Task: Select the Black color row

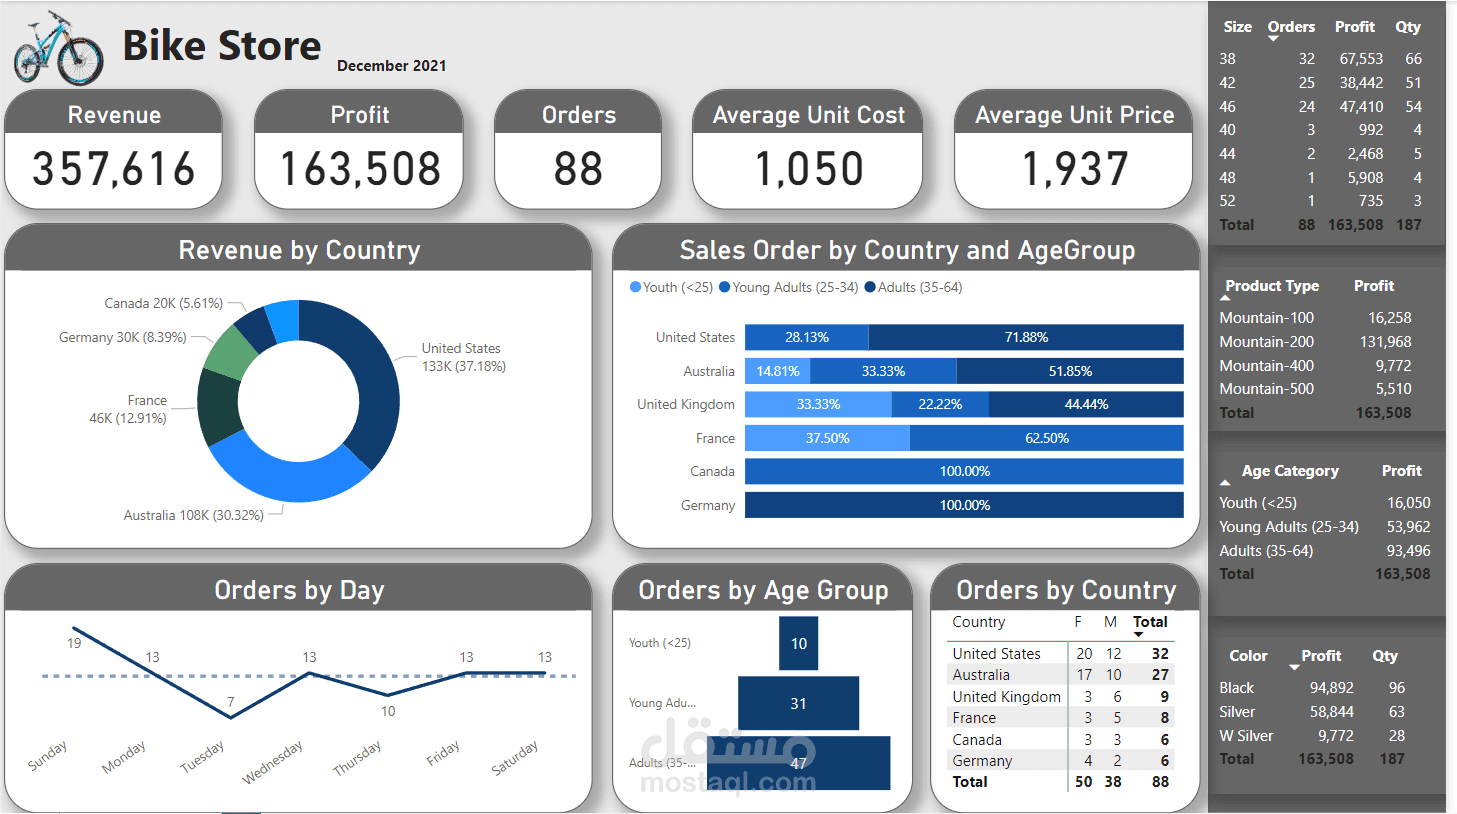Action: (1312, 688)
